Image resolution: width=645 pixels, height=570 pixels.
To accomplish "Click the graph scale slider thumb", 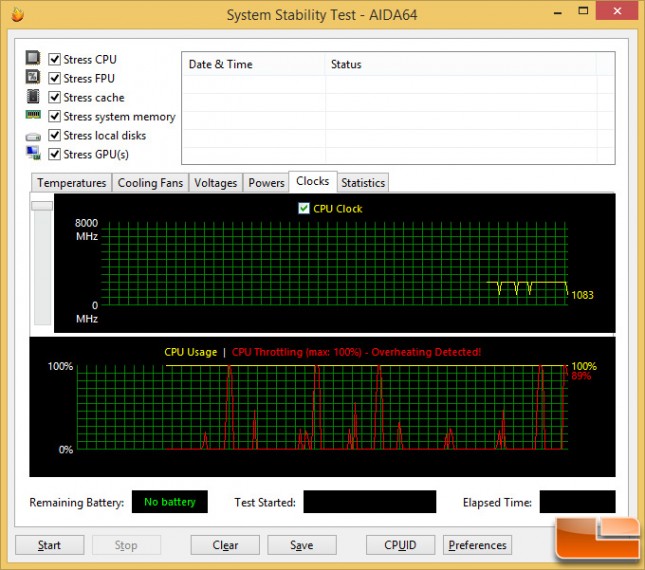I will (42, 206).
